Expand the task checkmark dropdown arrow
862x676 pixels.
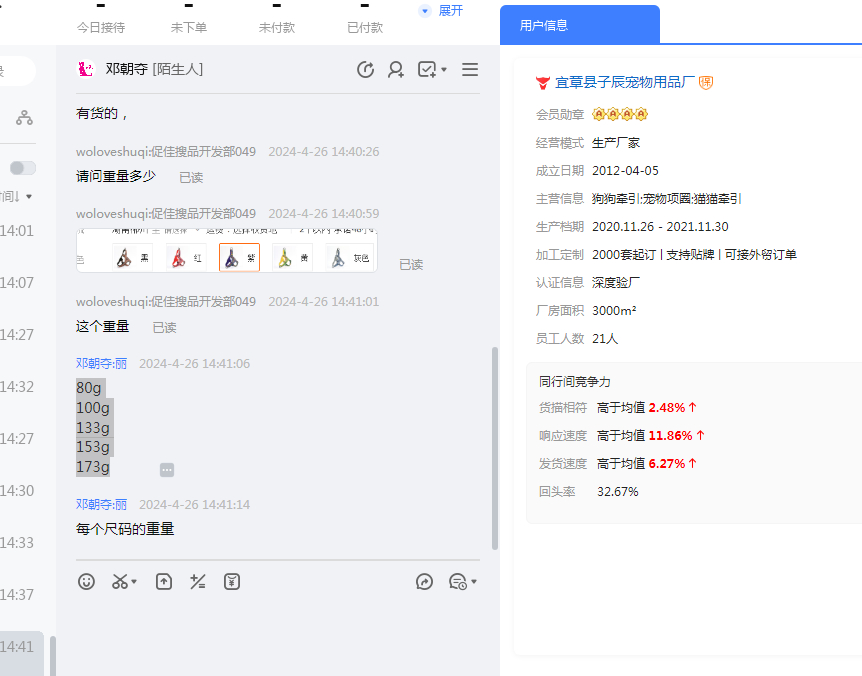pyautogui.click(x=444, y=70)
